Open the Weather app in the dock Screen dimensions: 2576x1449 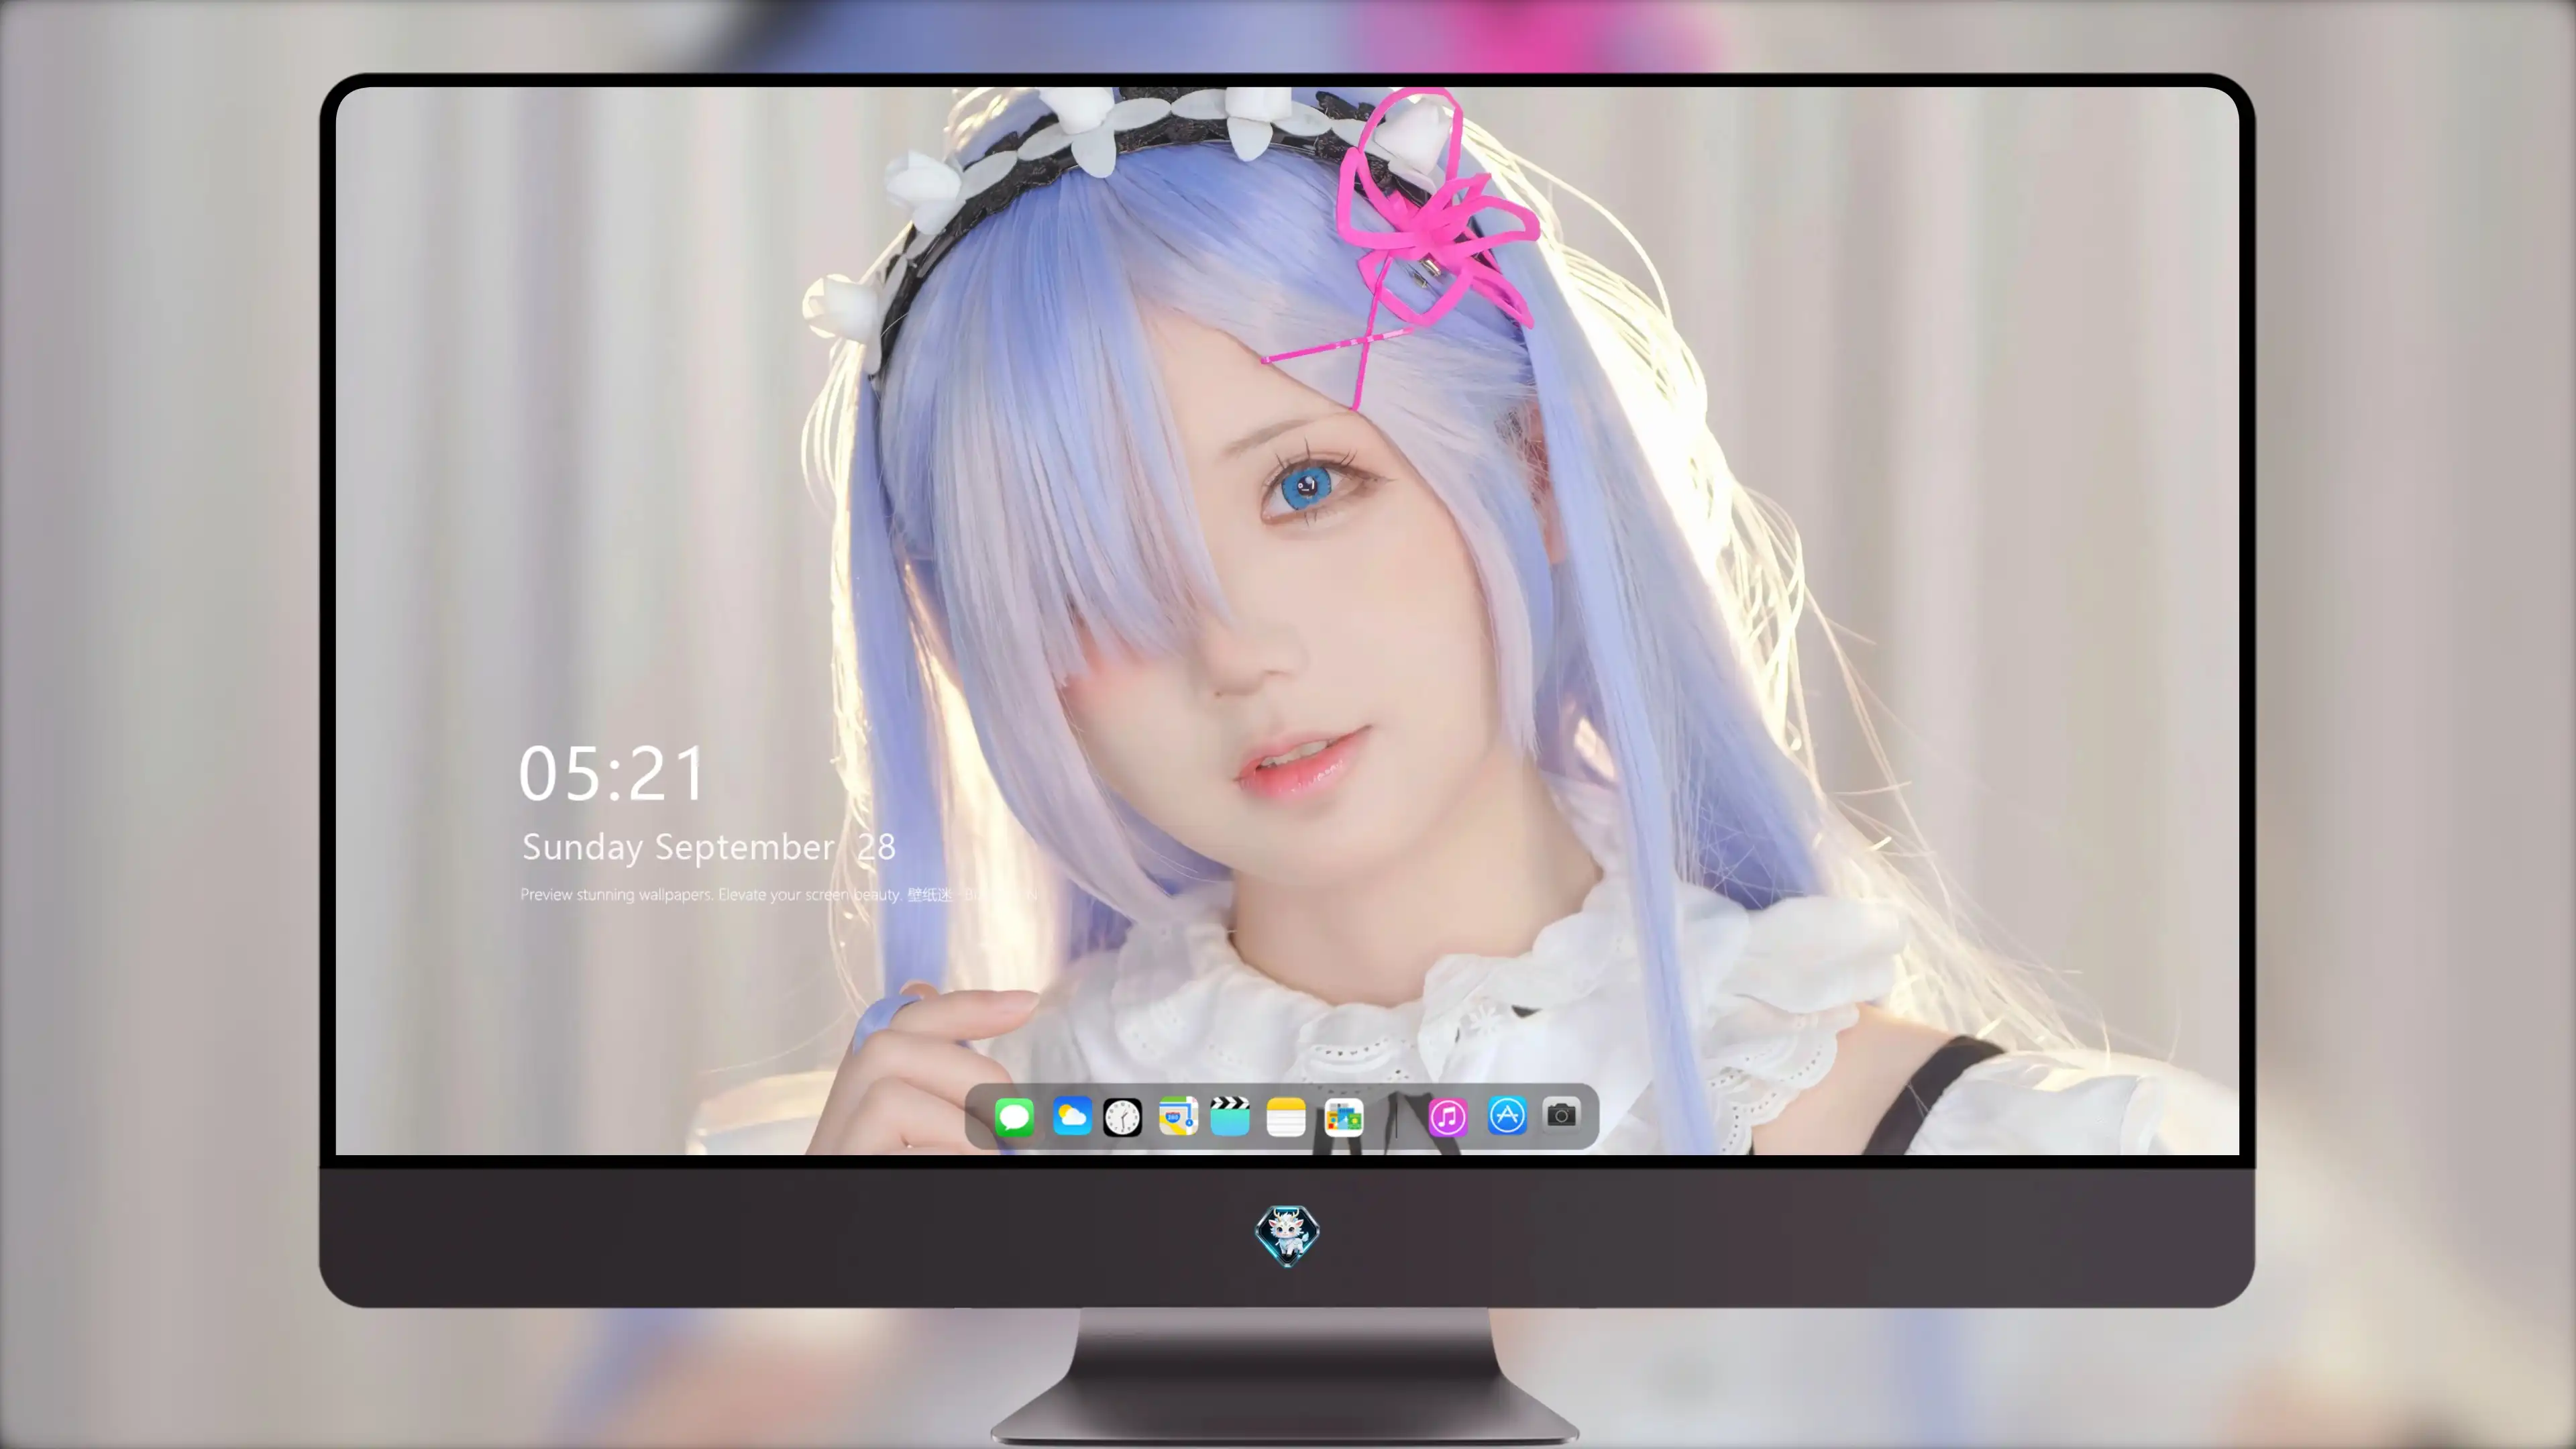(1071, 1116)
